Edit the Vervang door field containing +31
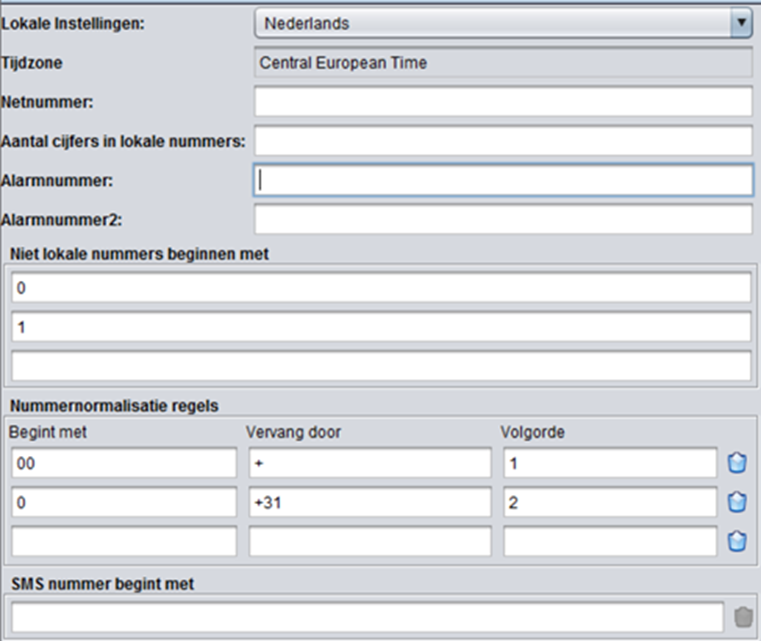 tap(370, 502)
